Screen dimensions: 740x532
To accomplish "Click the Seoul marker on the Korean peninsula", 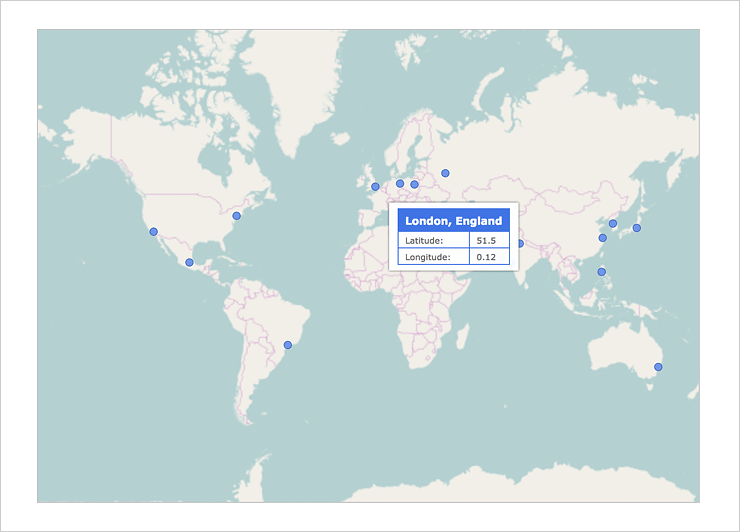I will (x=613, y=223).
